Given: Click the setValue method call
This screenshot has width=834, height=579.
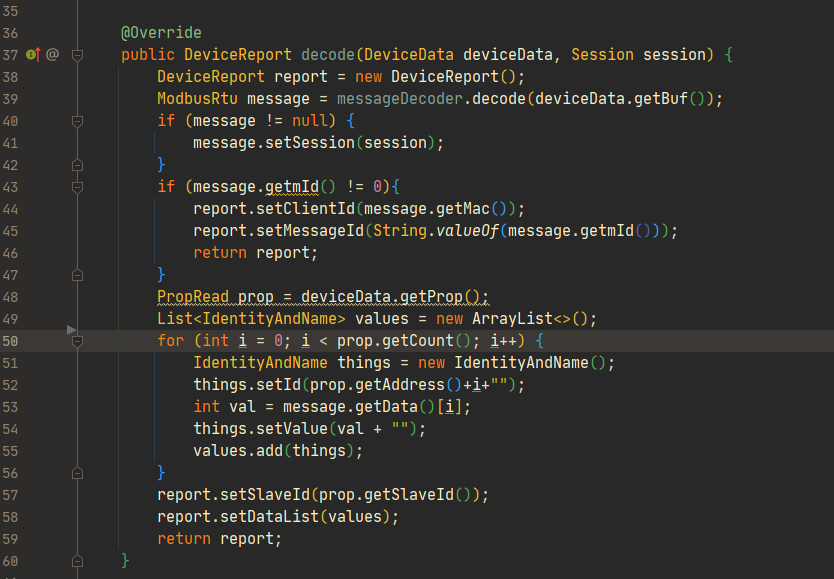Looking at the screenshot, I should [x=291, y=429].
